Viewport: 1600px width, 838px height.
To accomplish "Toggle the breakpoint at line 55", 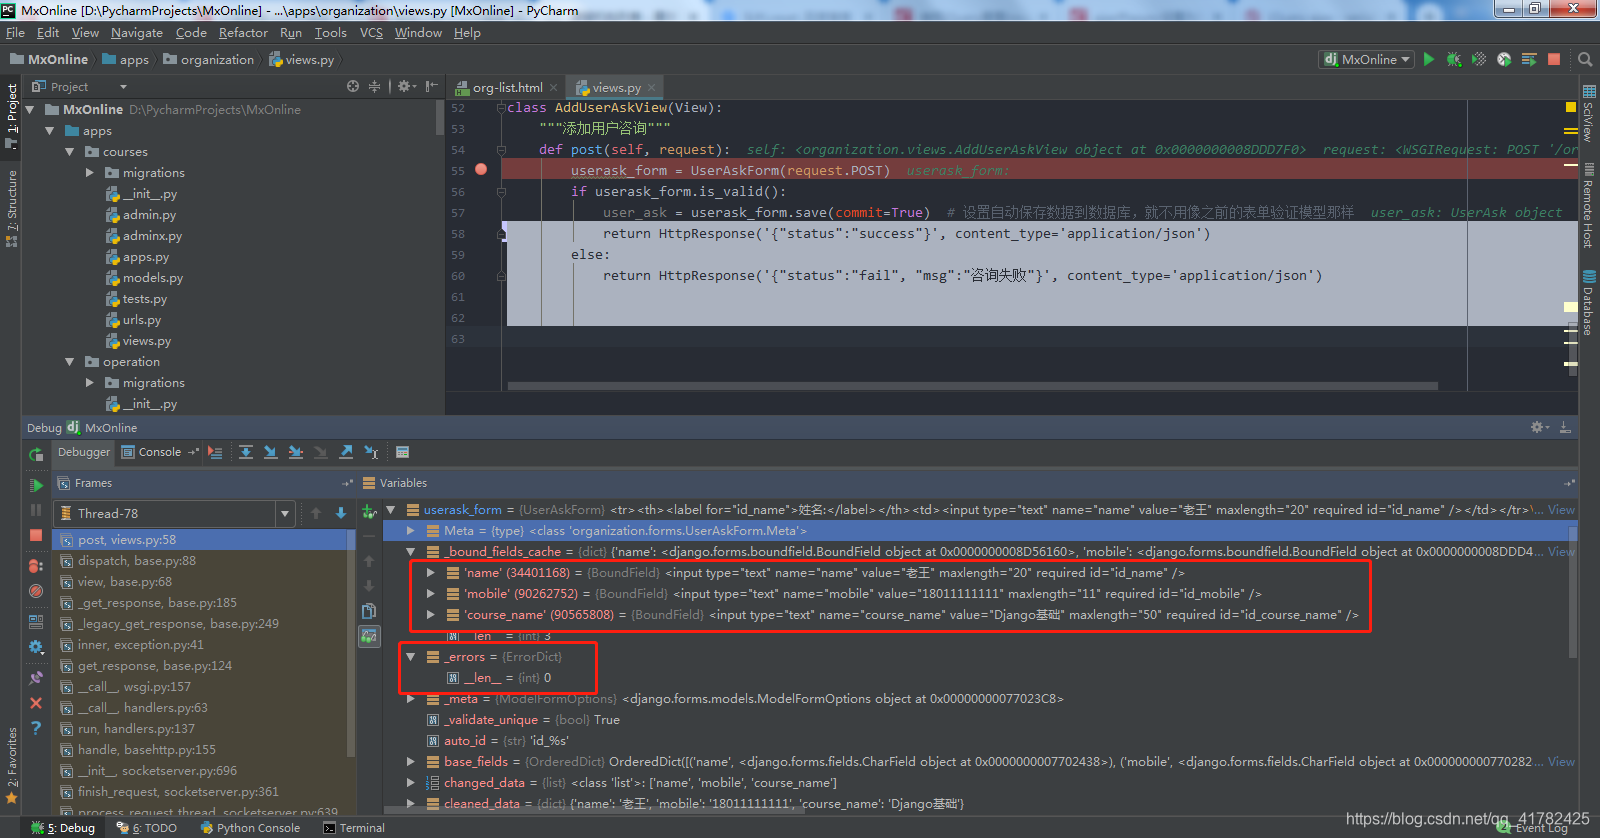I will coord(481,170).
